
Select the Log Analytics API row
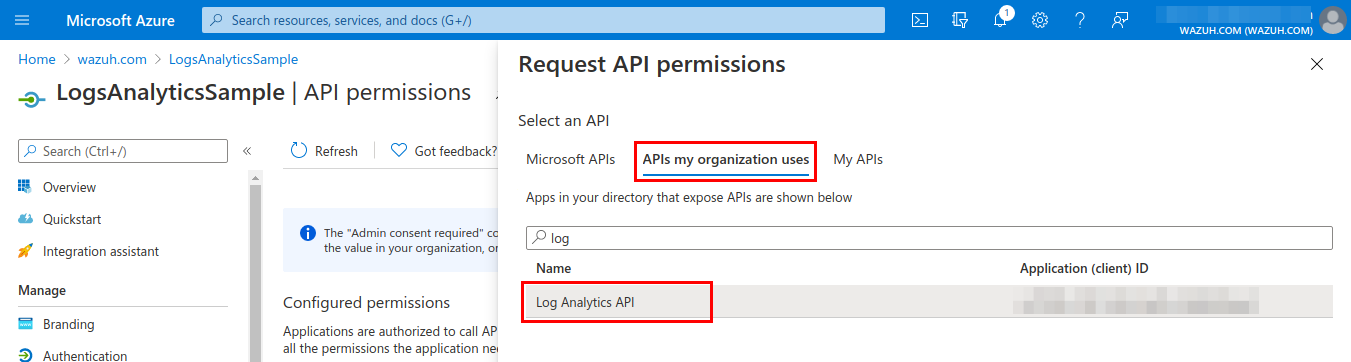[929, 302]
